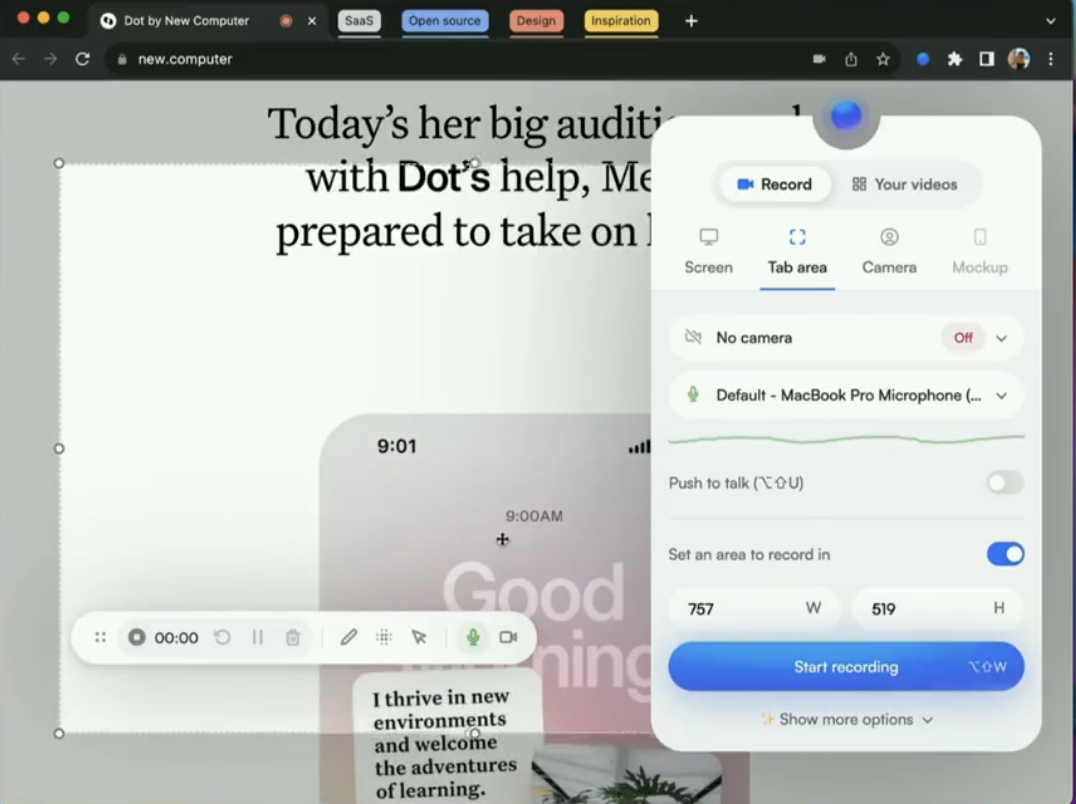Click the top-left selection area handle
Screen dimensions: 1076x804
click(59, 163)
